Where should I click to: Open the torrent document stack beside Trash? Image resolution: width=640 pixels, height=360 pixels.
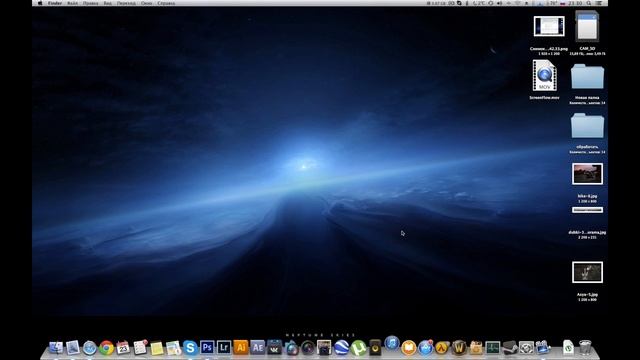[x=568, y=347]
